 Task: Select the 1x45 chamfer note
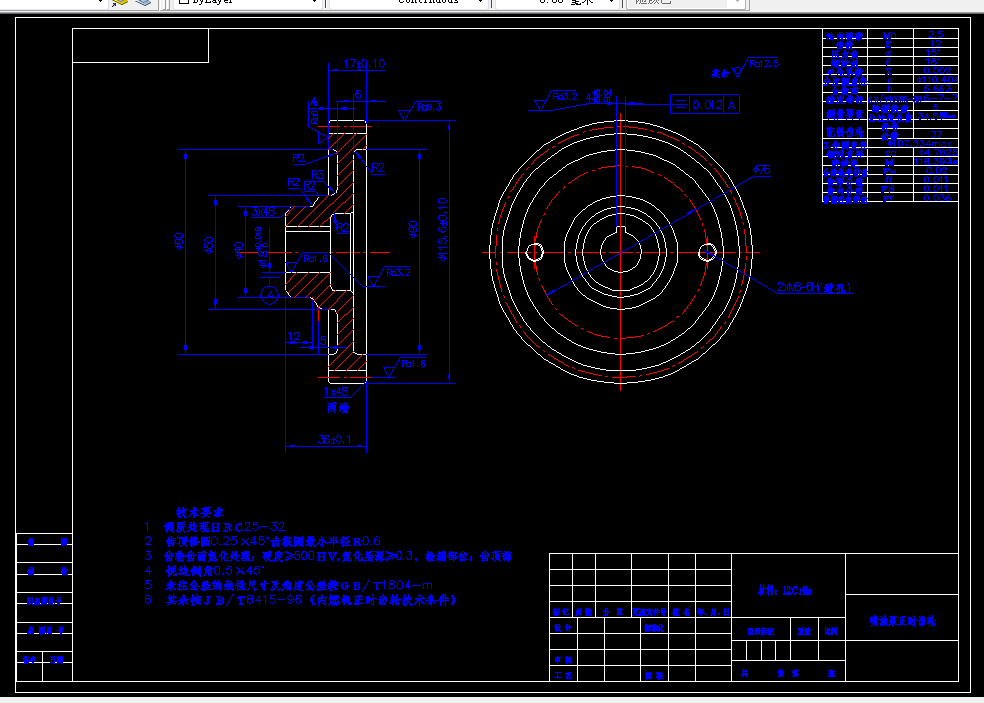point(336,392)
